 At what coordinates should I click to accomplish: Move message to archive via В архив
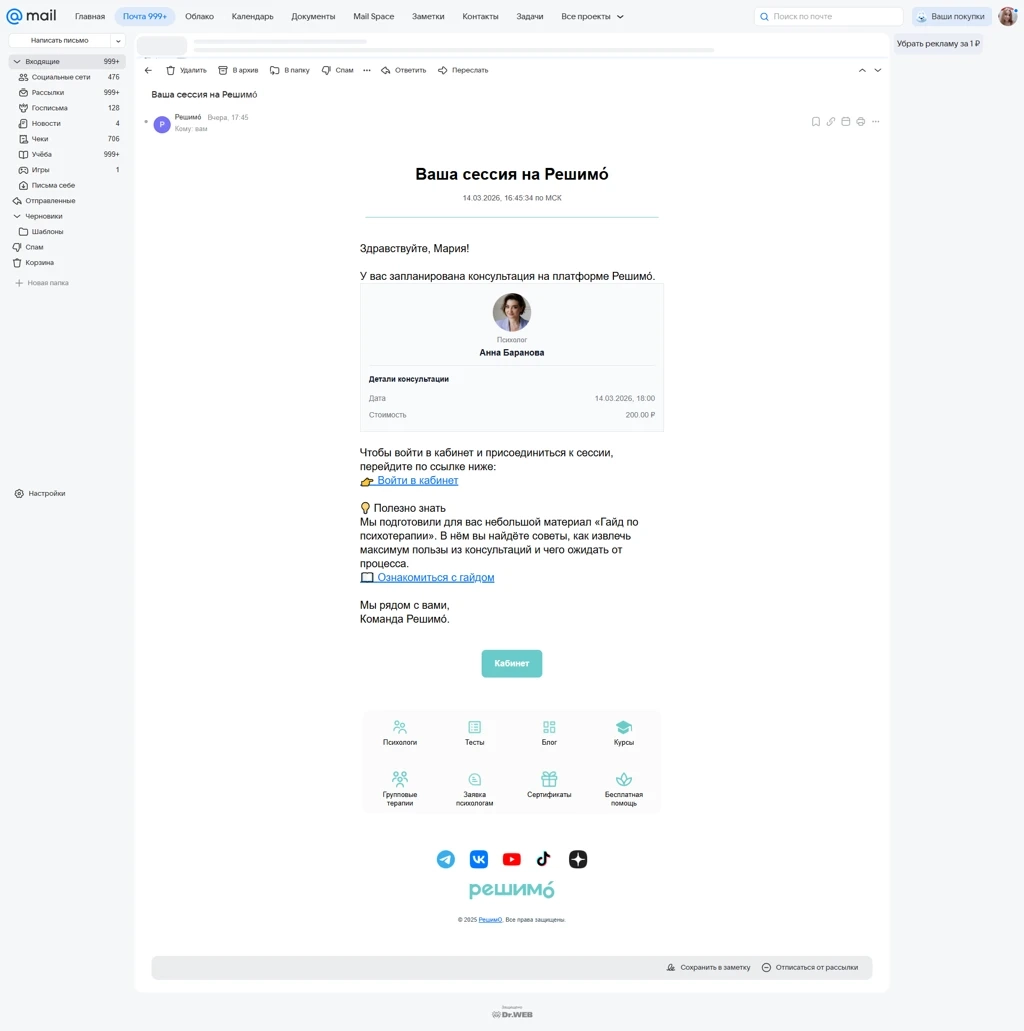(x=238, y=70)
